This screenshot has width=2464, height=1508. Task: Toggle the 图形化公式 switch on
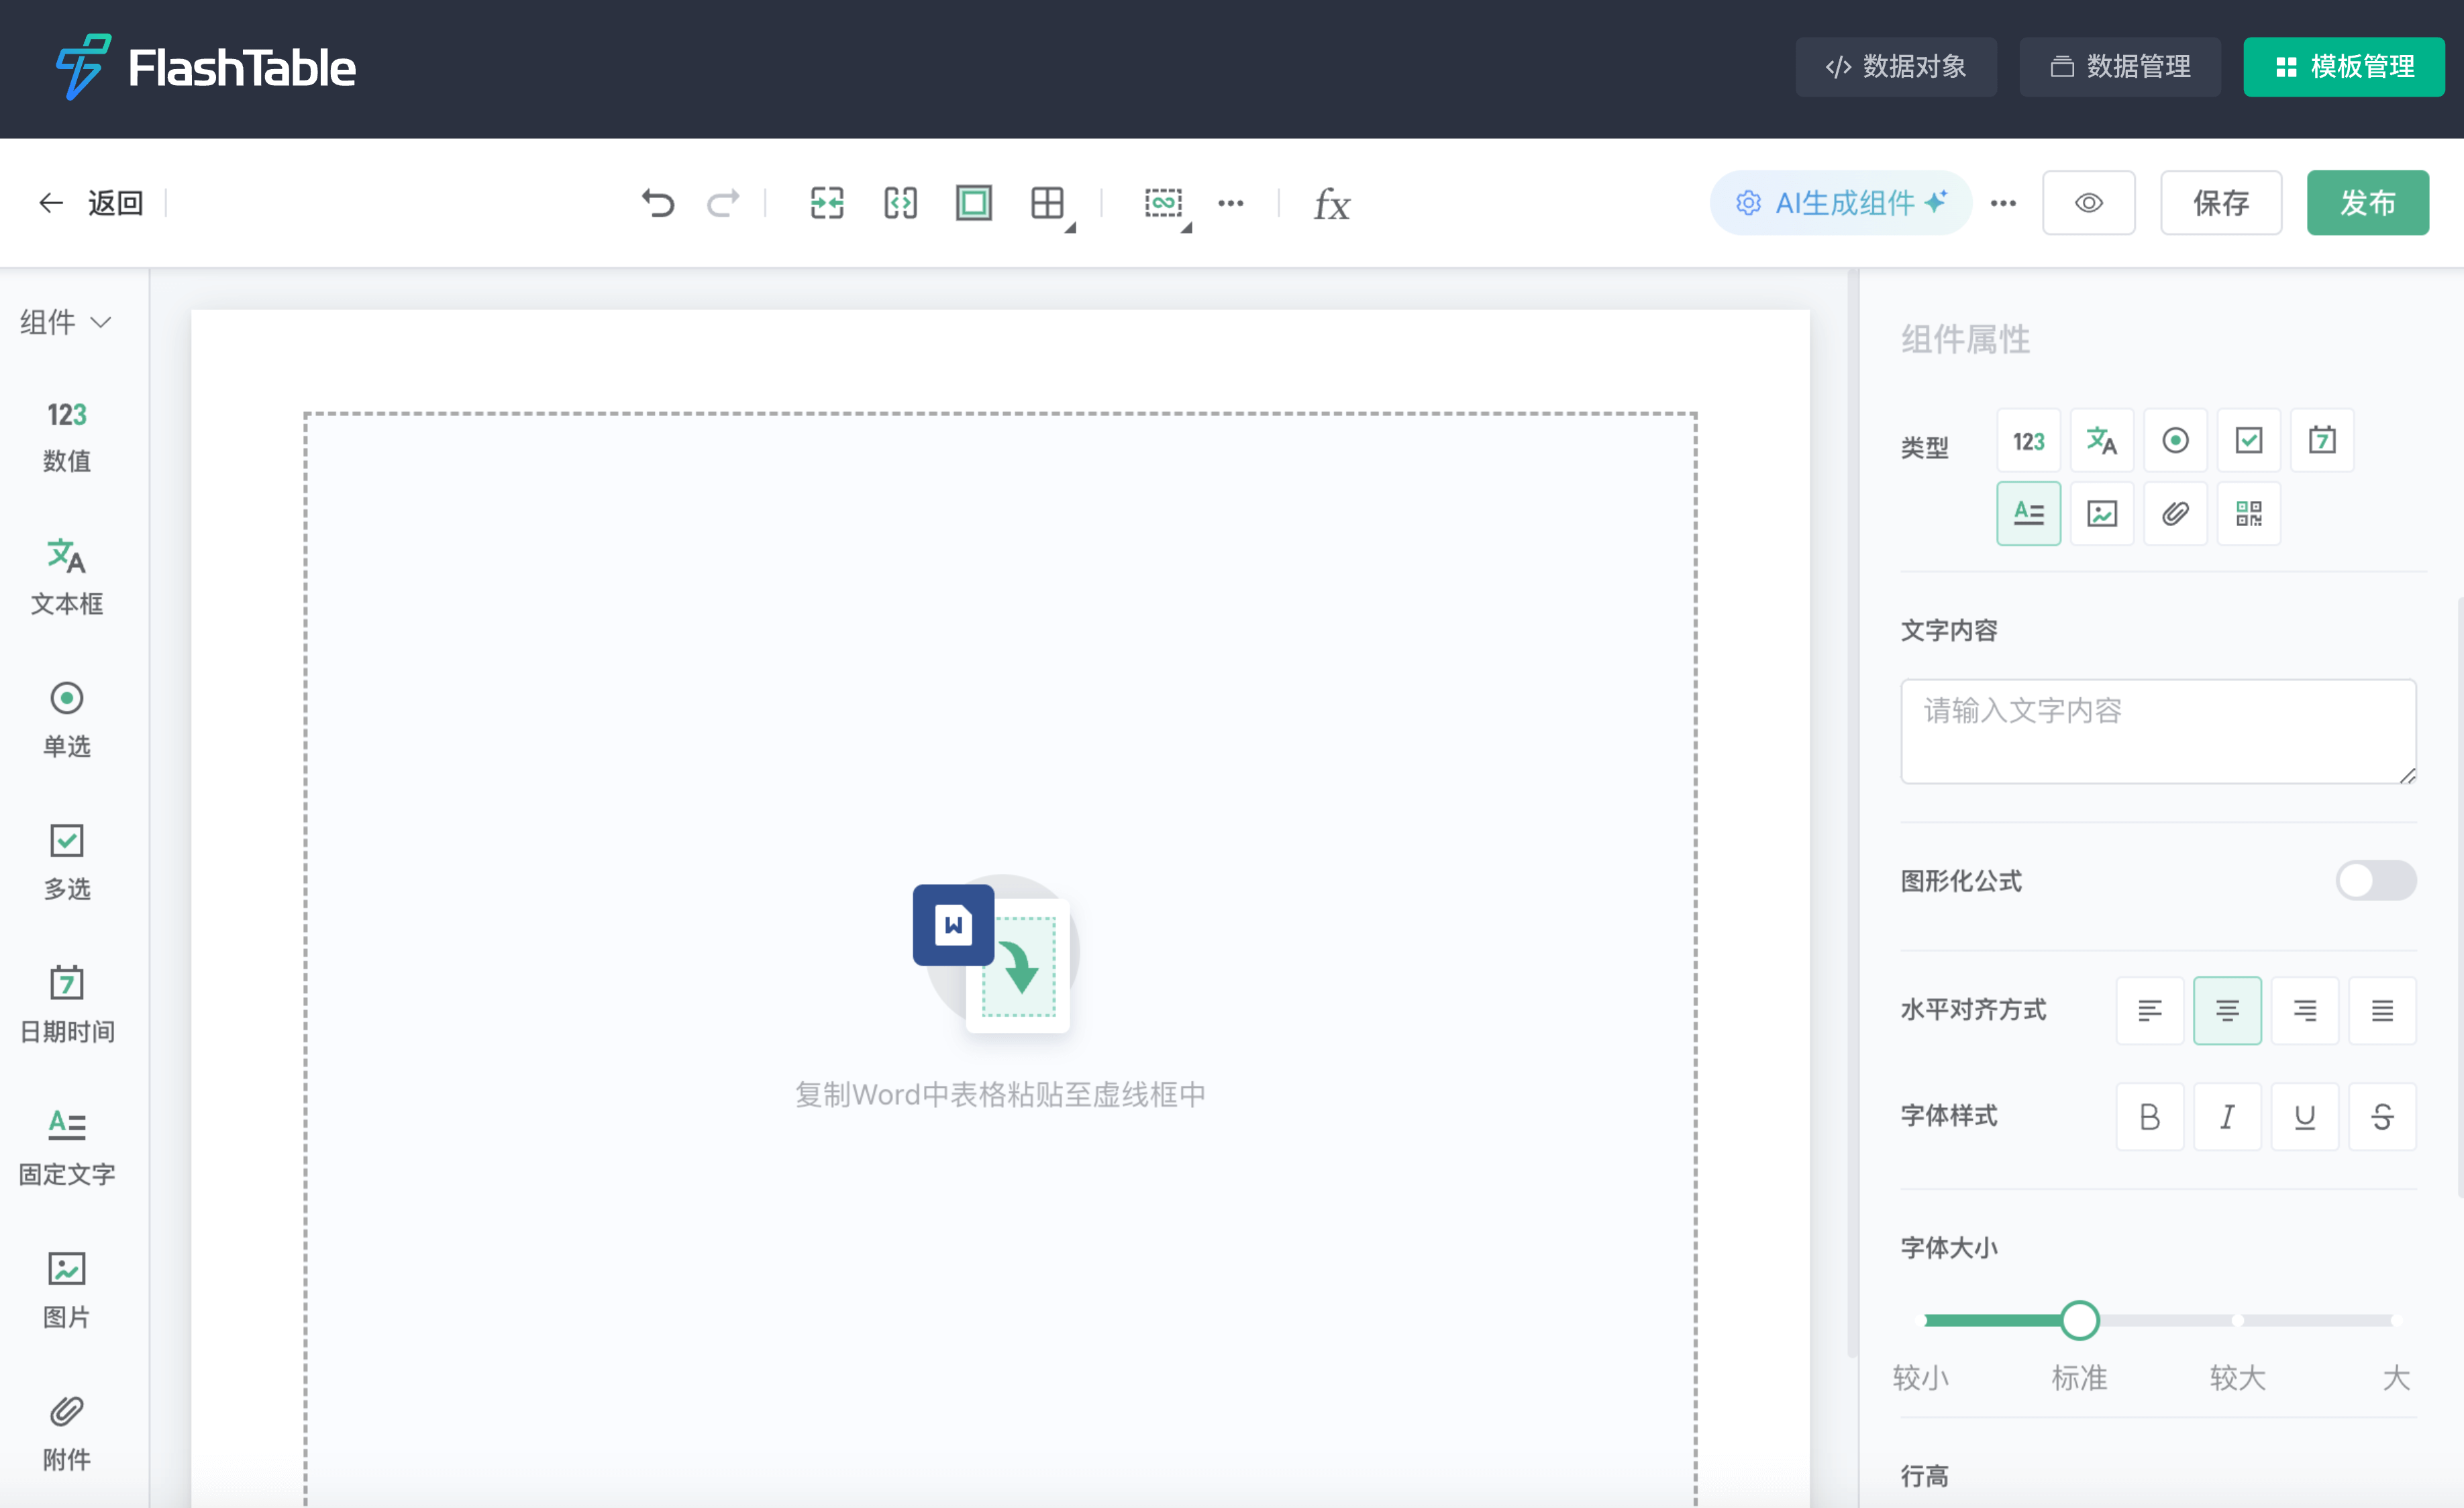pyautogui.click(x=2376, y=881)
